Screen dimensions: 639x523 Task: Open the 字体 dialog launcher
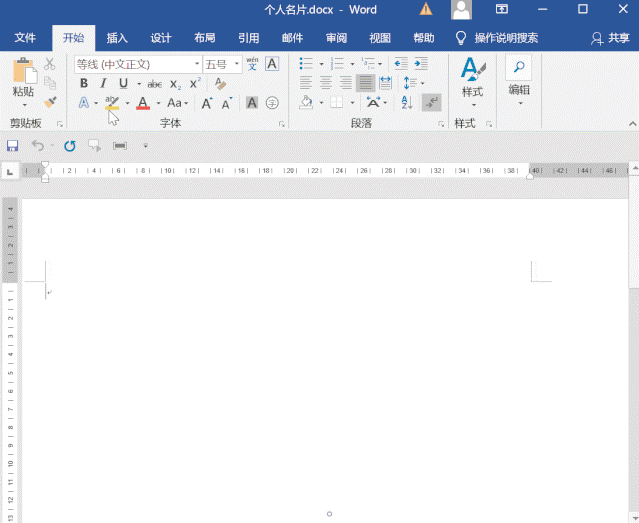pyautogui.click(x=281, y=124)
